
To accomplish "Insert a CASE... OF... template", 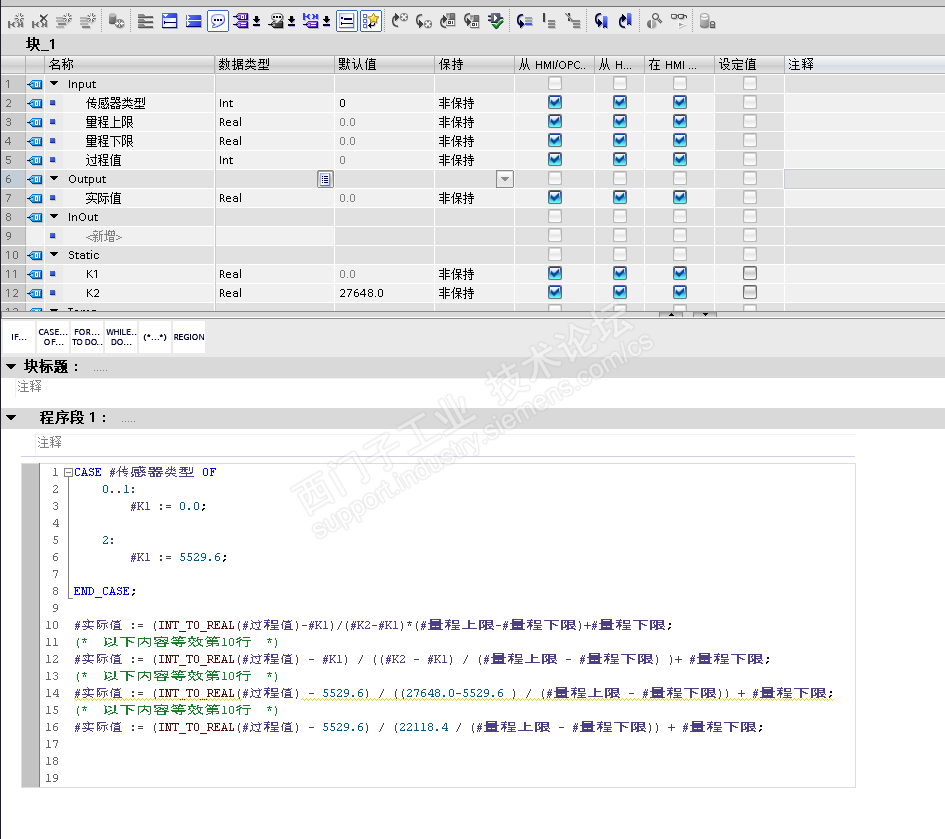I will 53,337.
